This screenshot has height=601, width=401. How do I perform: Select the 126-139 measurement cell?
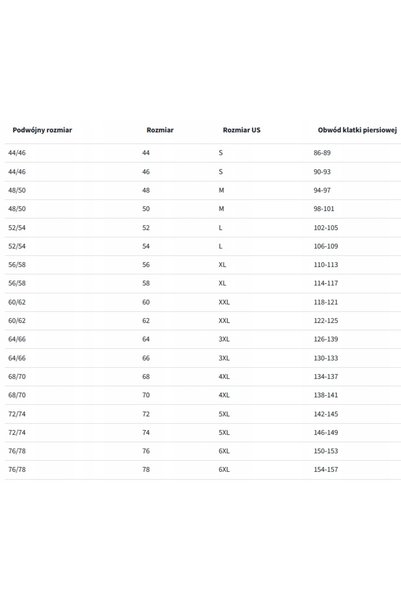pyautogui.click(x=326, y=339)
